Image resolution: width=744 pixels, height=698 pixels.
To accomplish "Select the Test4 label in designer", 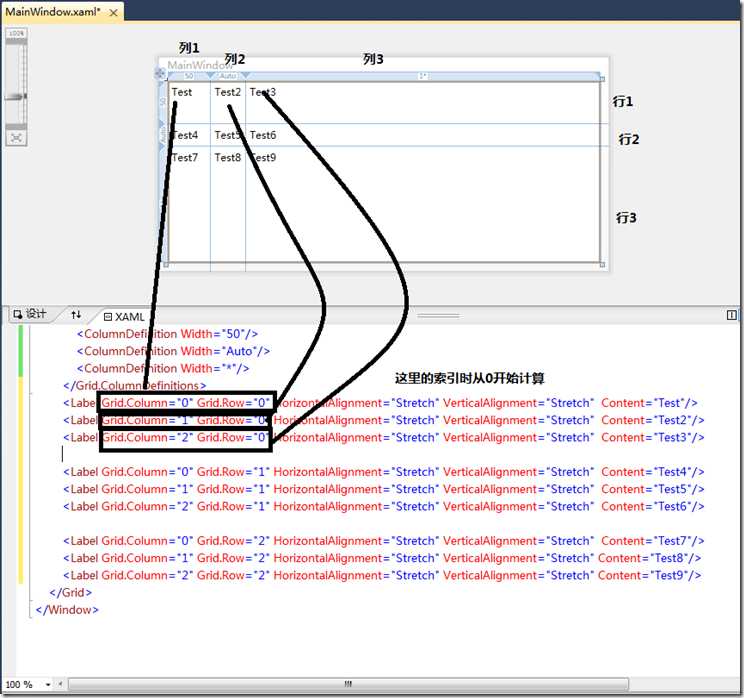I will coord(185,135).
